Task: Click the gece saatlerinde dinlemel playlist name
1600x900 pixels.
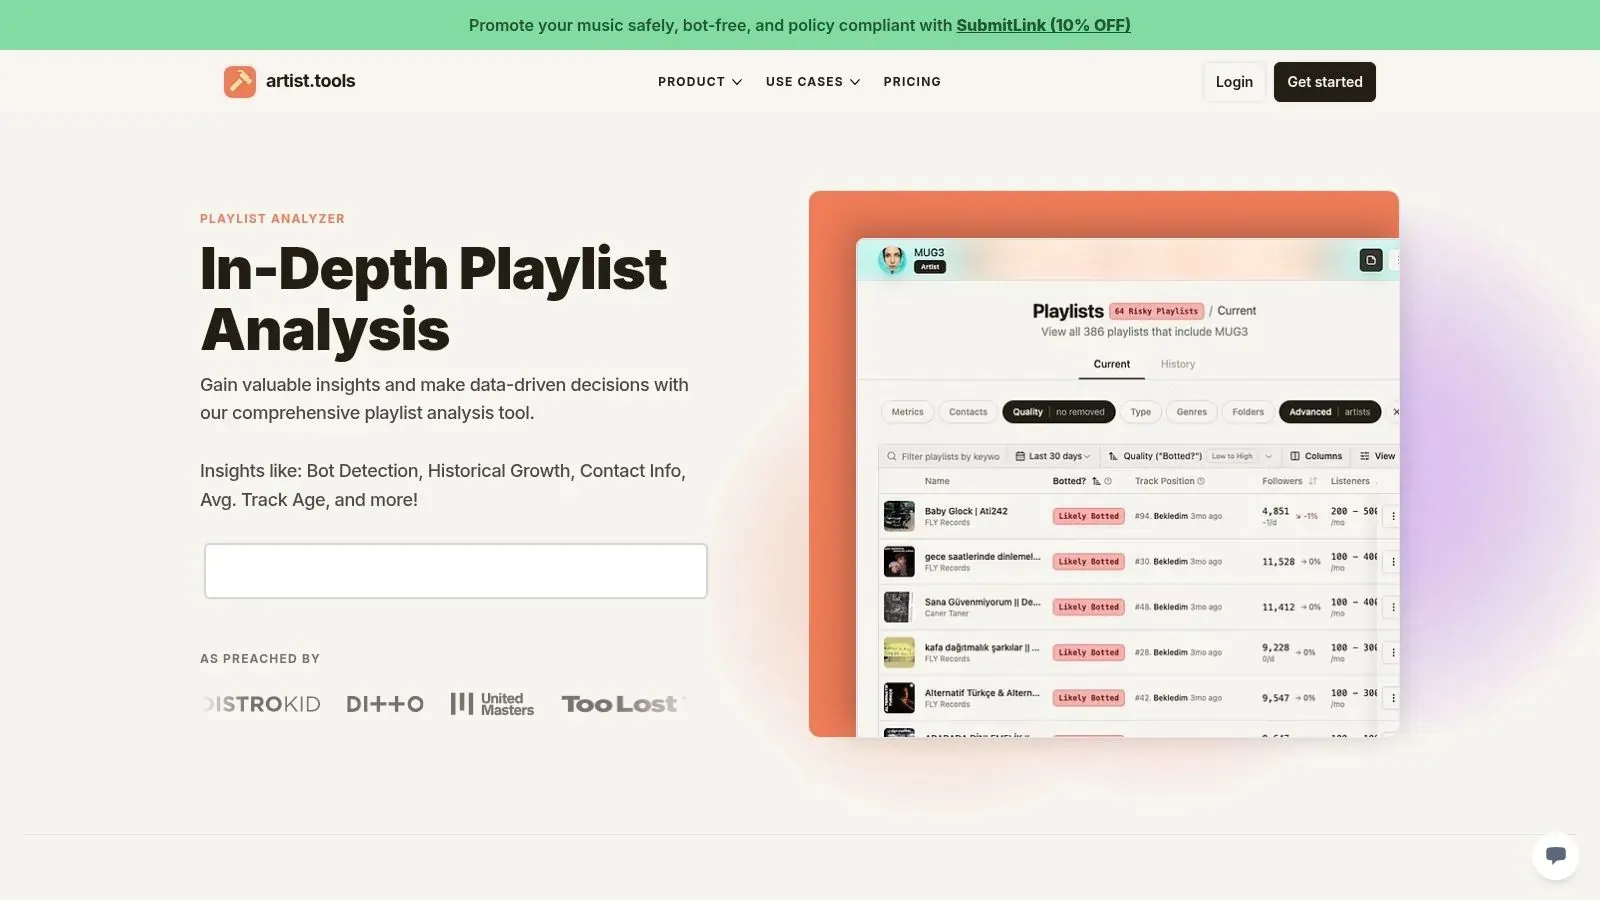Action: pyautogui.click(x=982, y=556)
